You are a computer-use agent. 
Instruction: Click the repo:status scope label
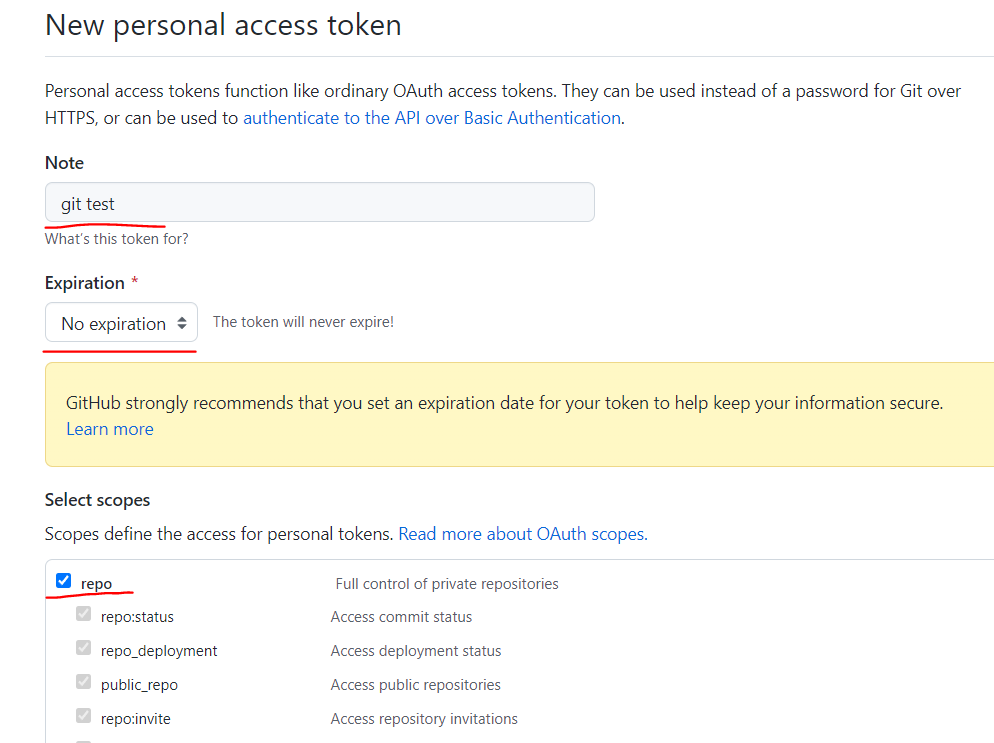click(137, 617)
